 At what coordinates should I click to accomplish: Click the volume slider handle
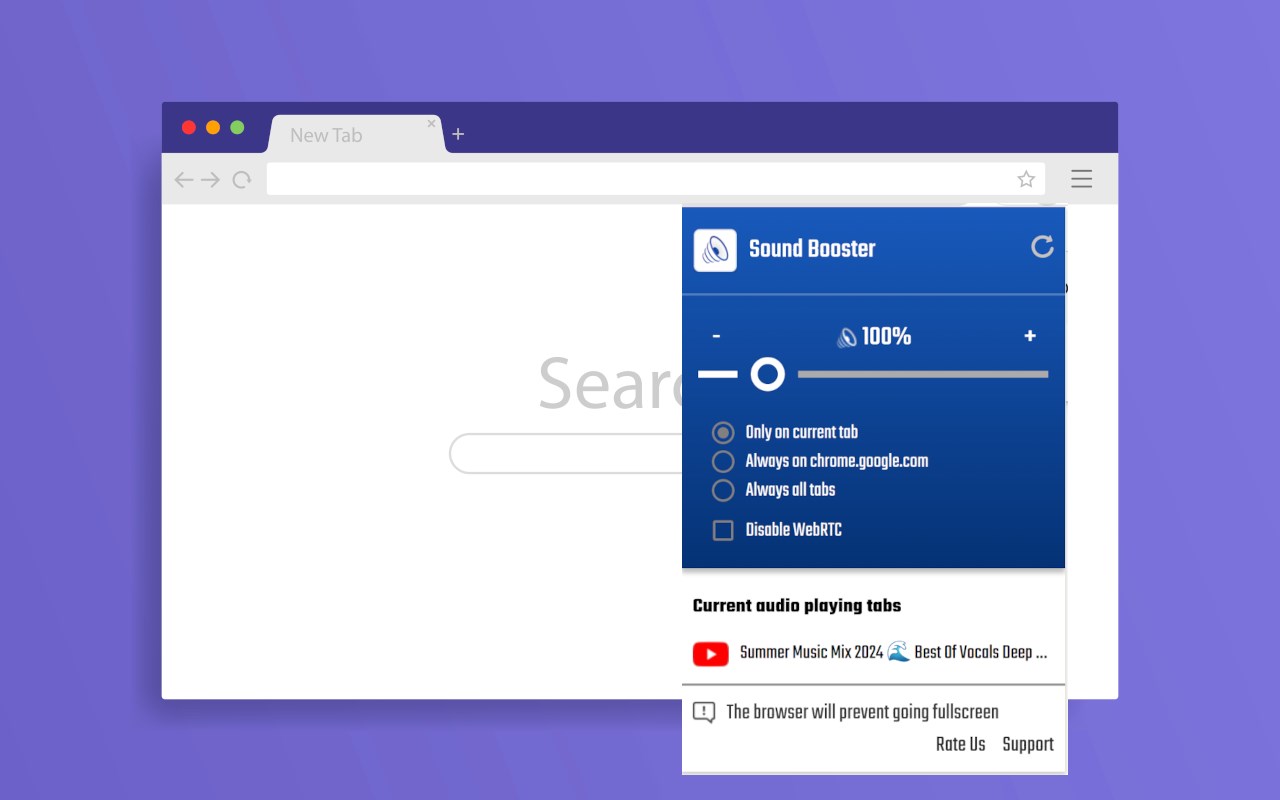pyautogui.click(x=767, y=374)
